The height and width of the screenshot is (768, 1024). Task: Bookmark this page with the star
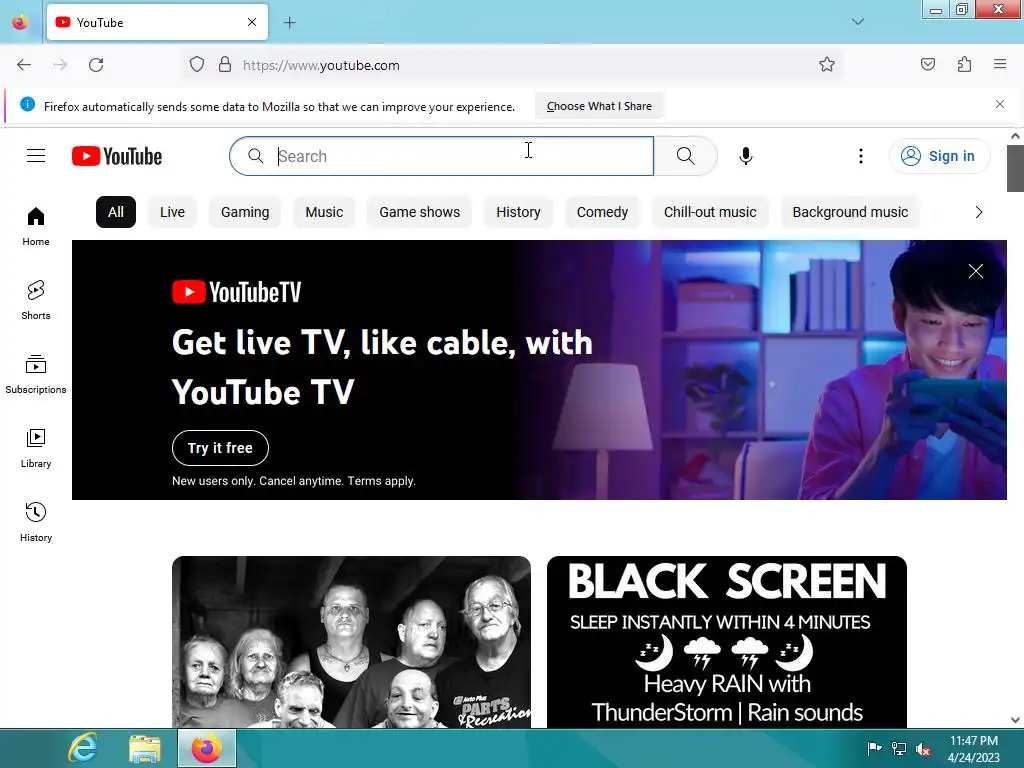[827, 65]
